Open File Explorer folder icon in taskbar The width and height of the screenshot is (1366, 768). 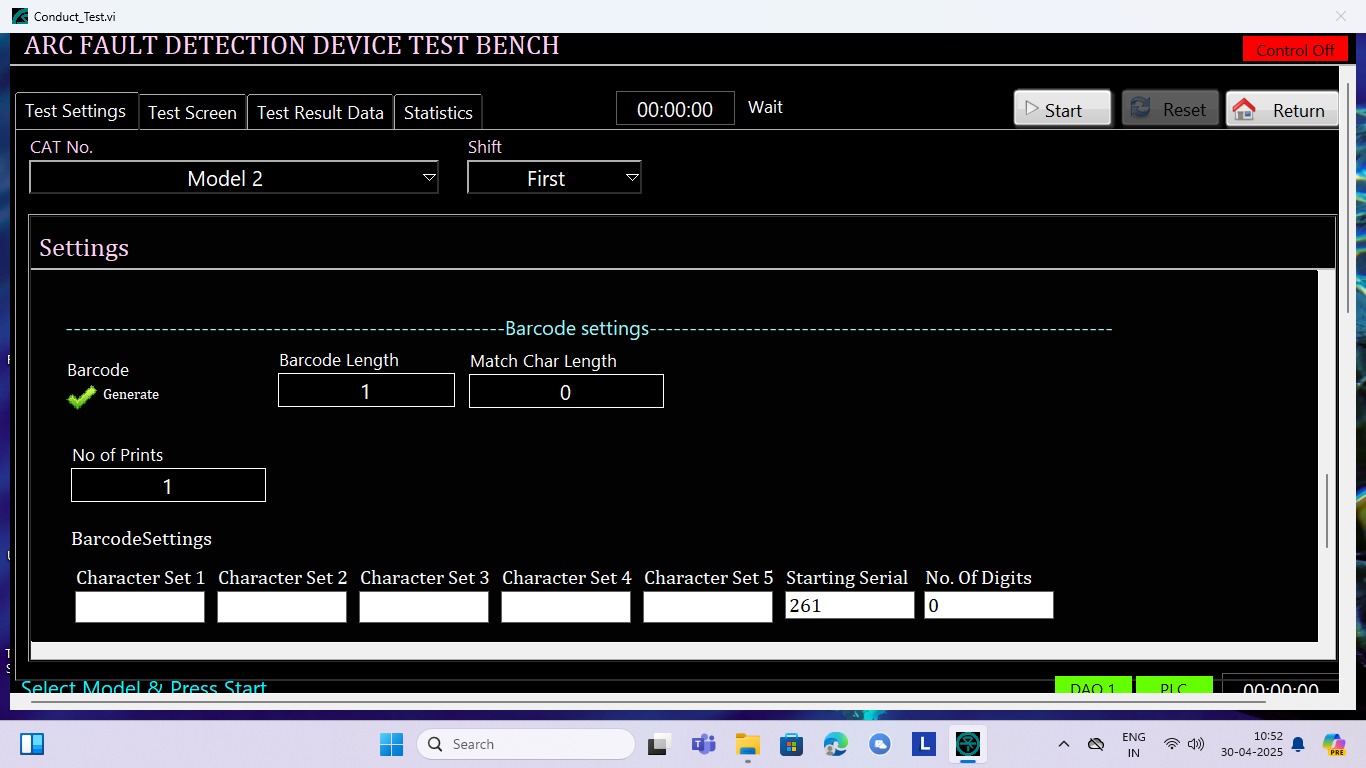coord(748,744)
